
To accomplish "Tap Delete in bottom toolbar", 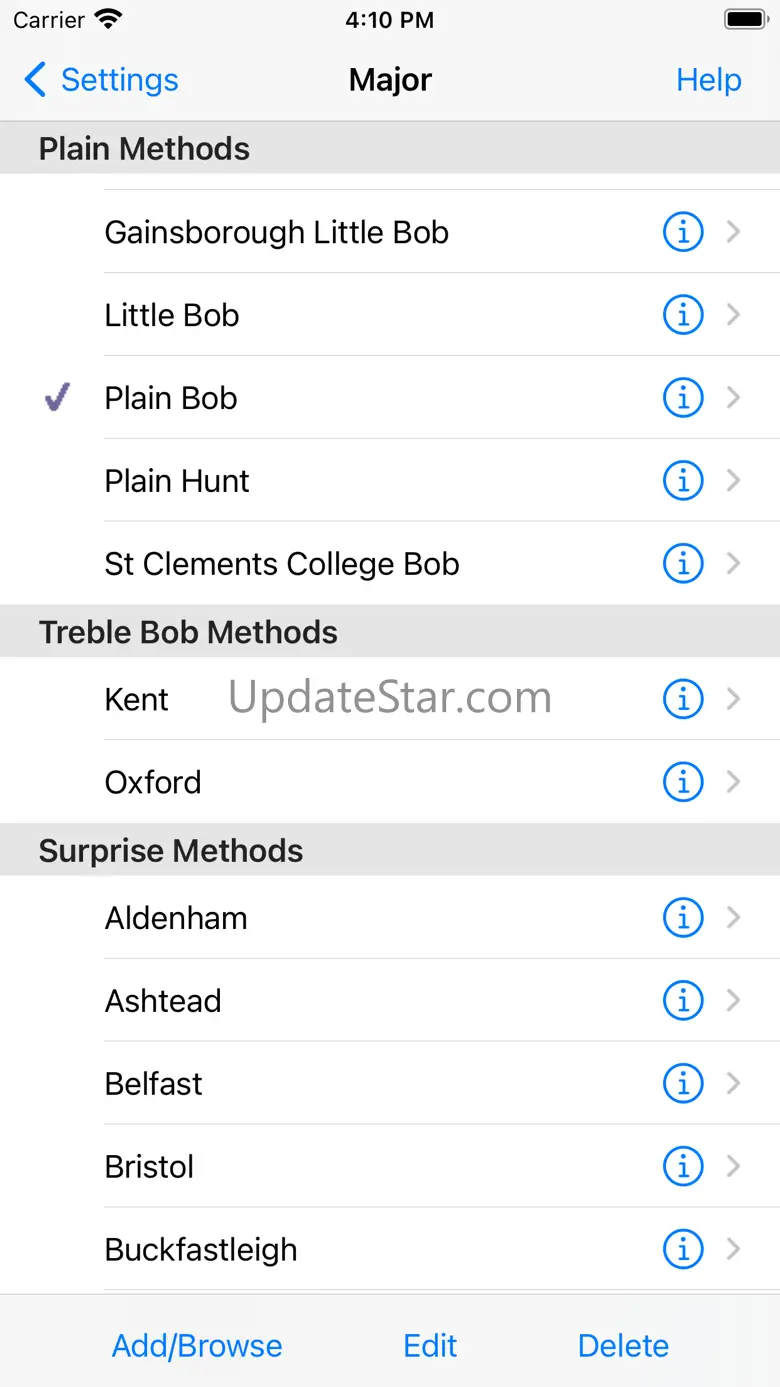I will [623, 1346].
